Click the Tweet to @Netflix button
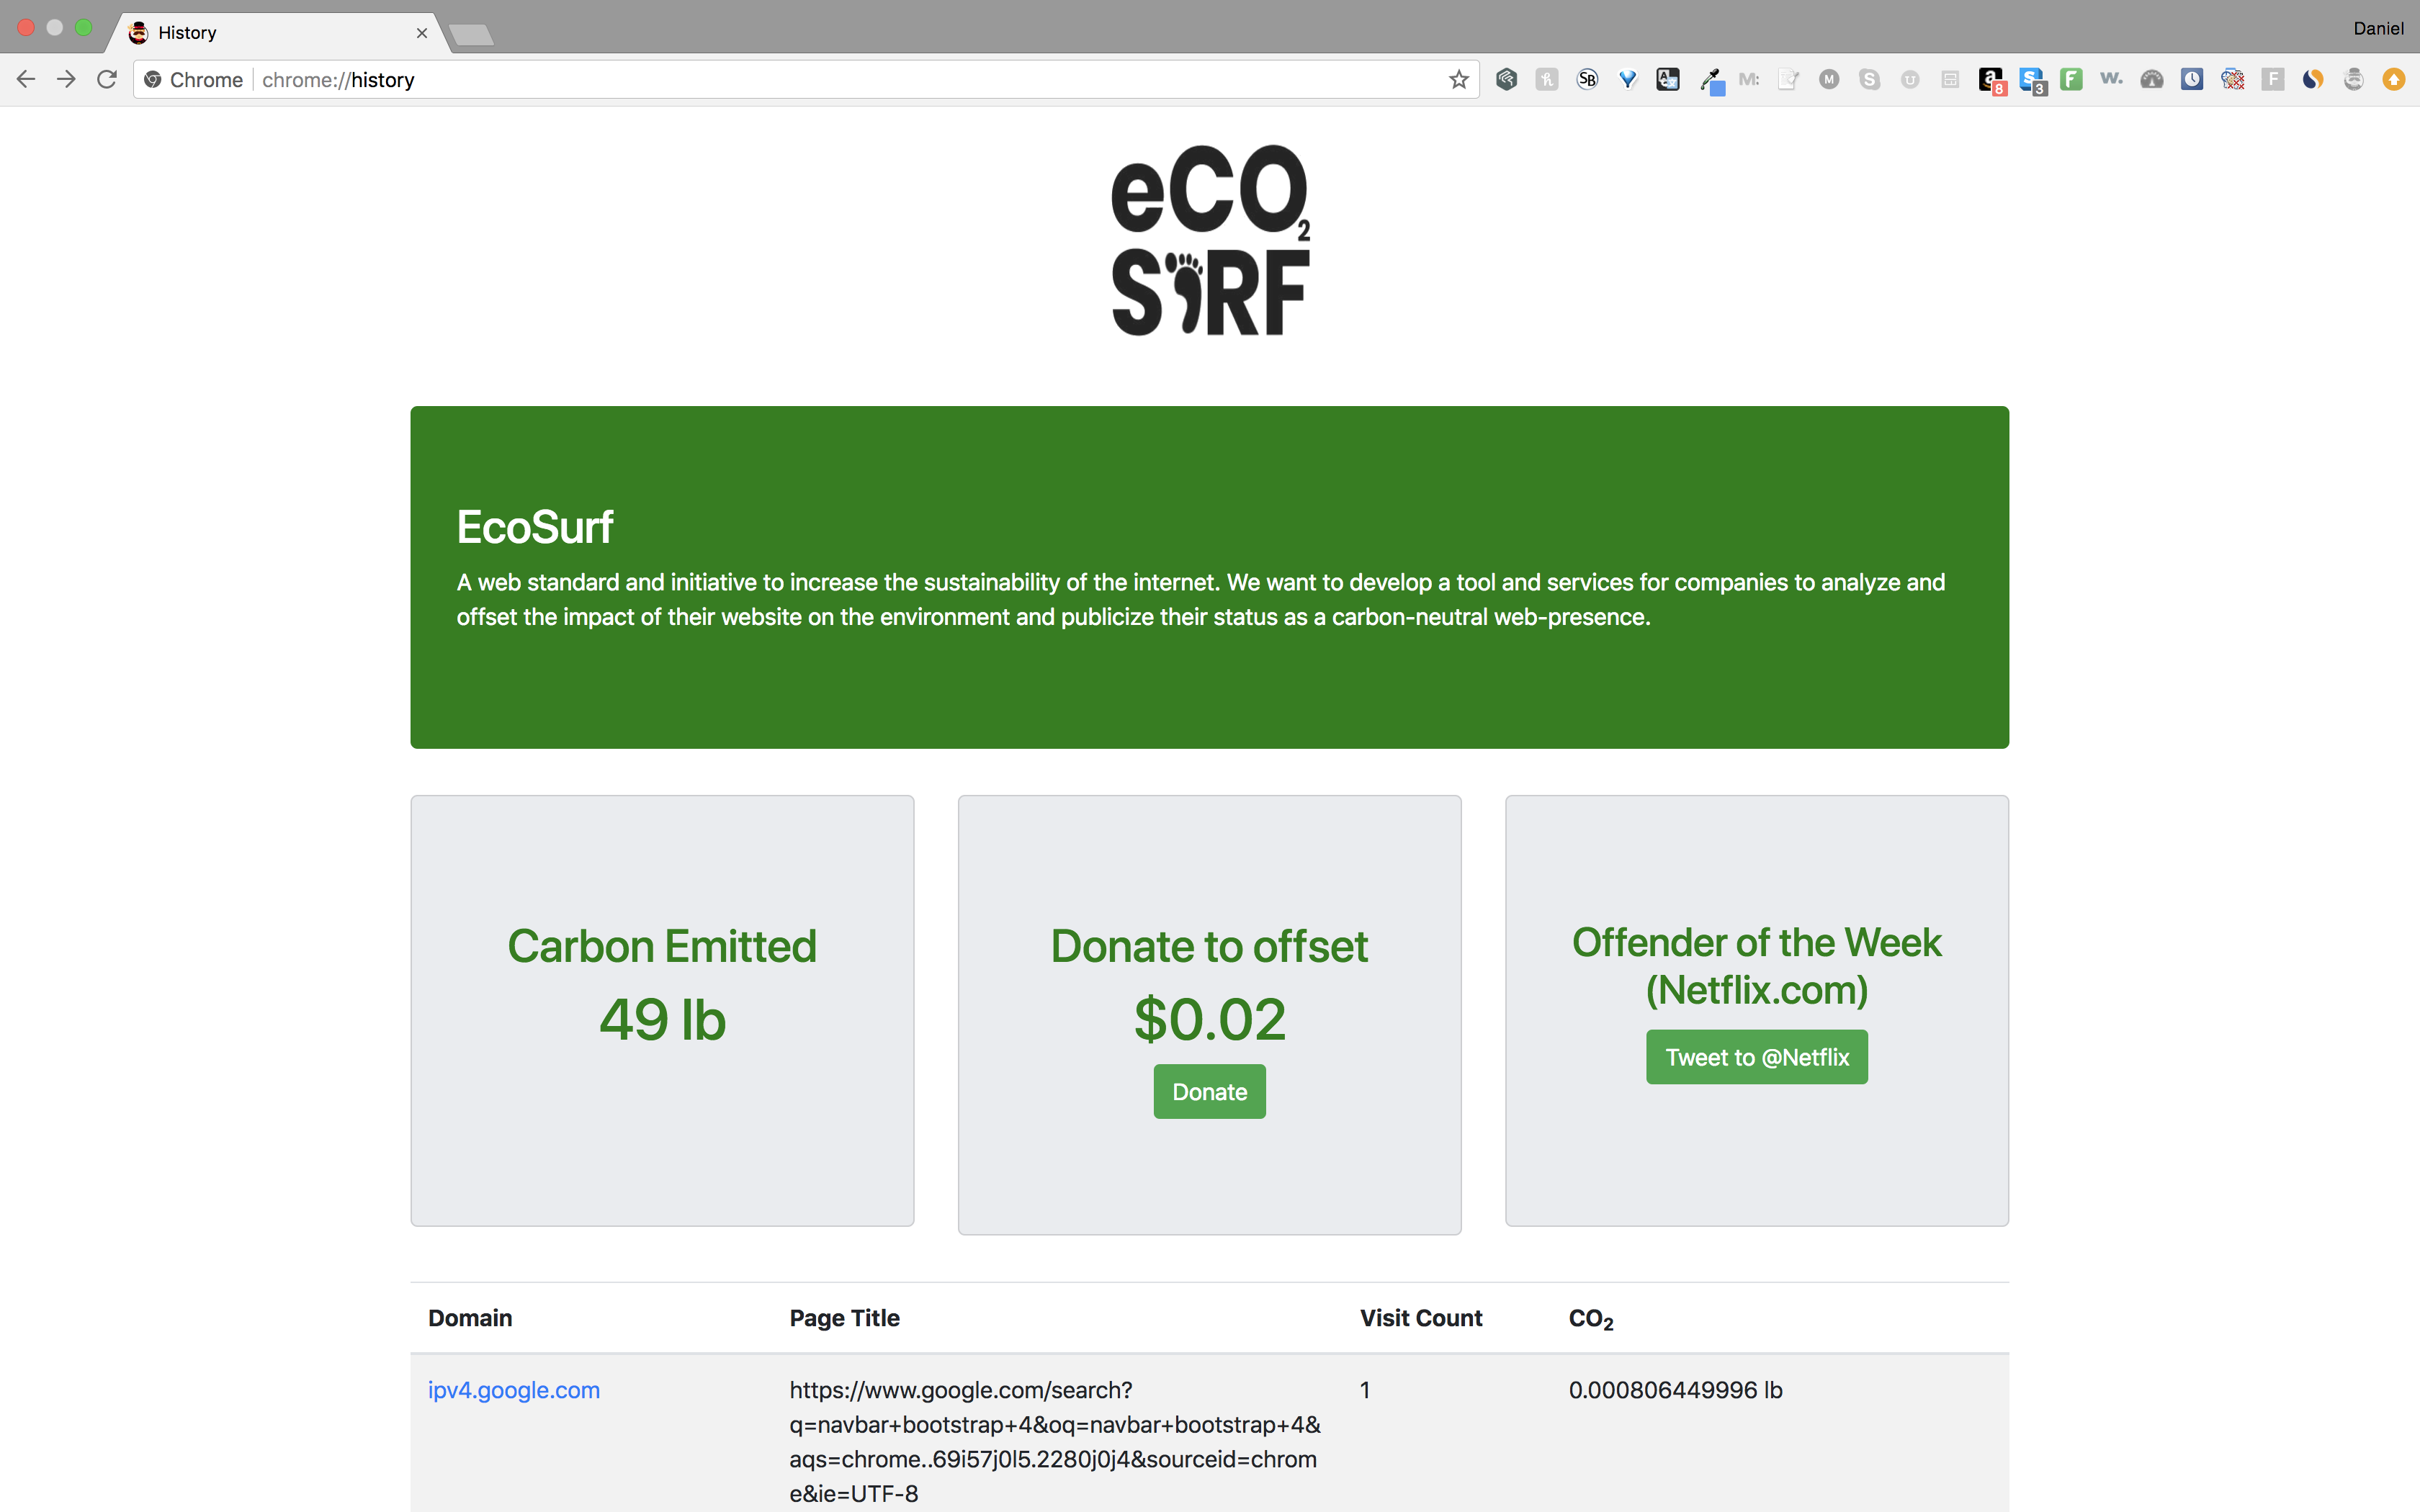Screen dimensions: 2420x1512 point(1756,1056)
